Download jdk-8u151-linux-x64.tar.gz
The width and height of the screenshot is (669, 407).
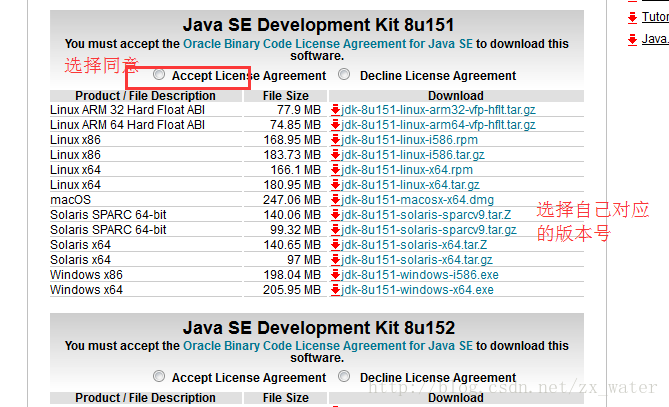(410, 185)
